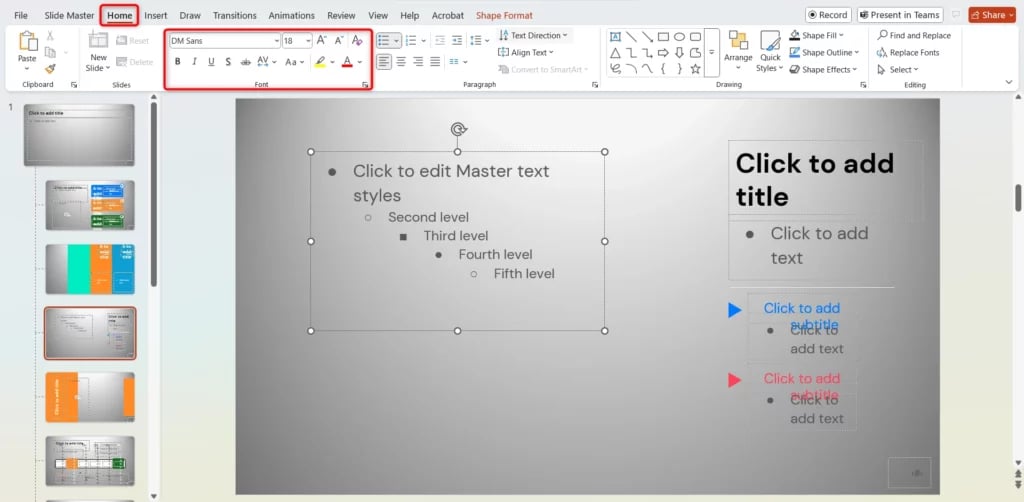Open the font name dropdown DM Sans
This screenshot has width=1024, height=502.
[276, 40]
